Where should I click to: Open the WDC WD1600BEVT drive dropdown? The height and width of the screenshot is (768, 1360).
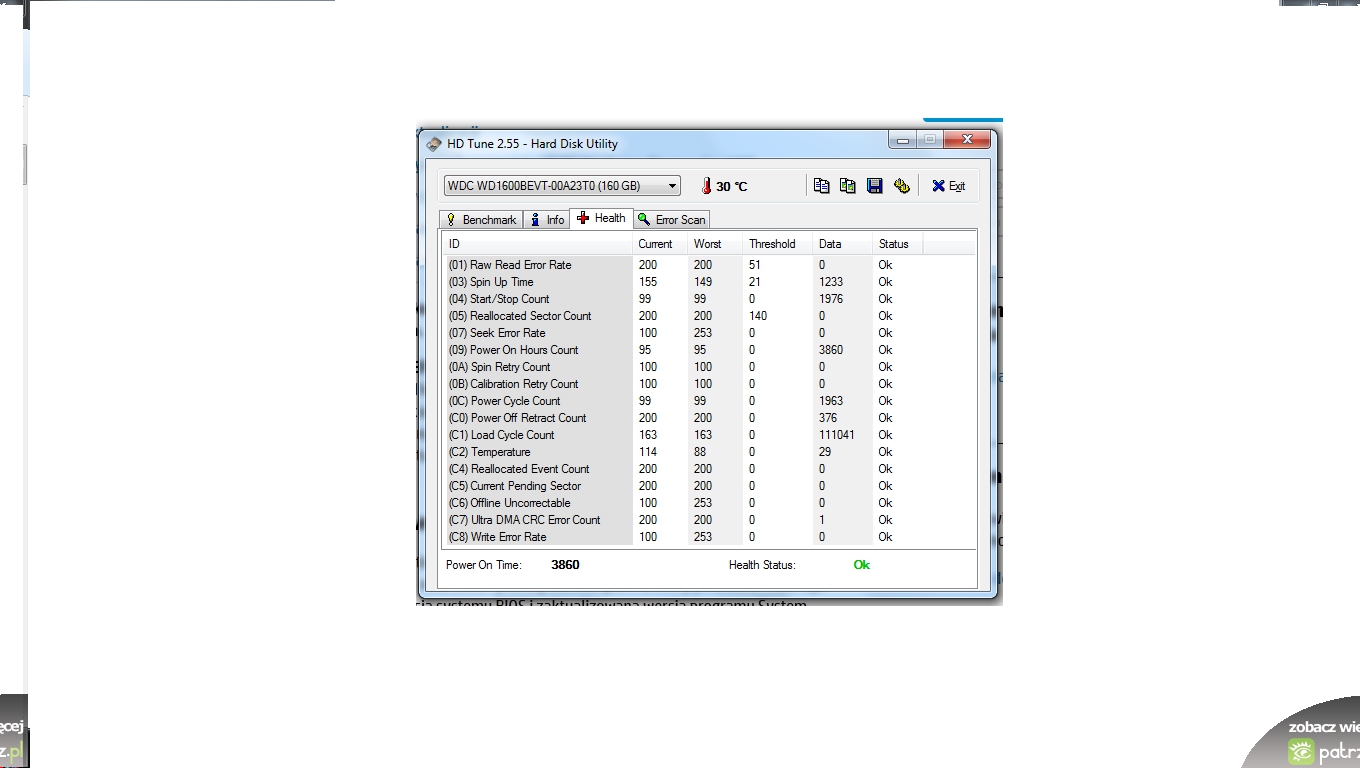[x=672, y=186]
